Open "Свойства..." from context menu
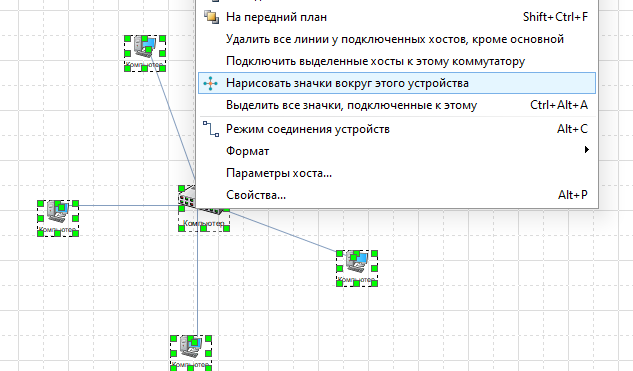This screenshot has height=371, width=633. tap(397, 195)
